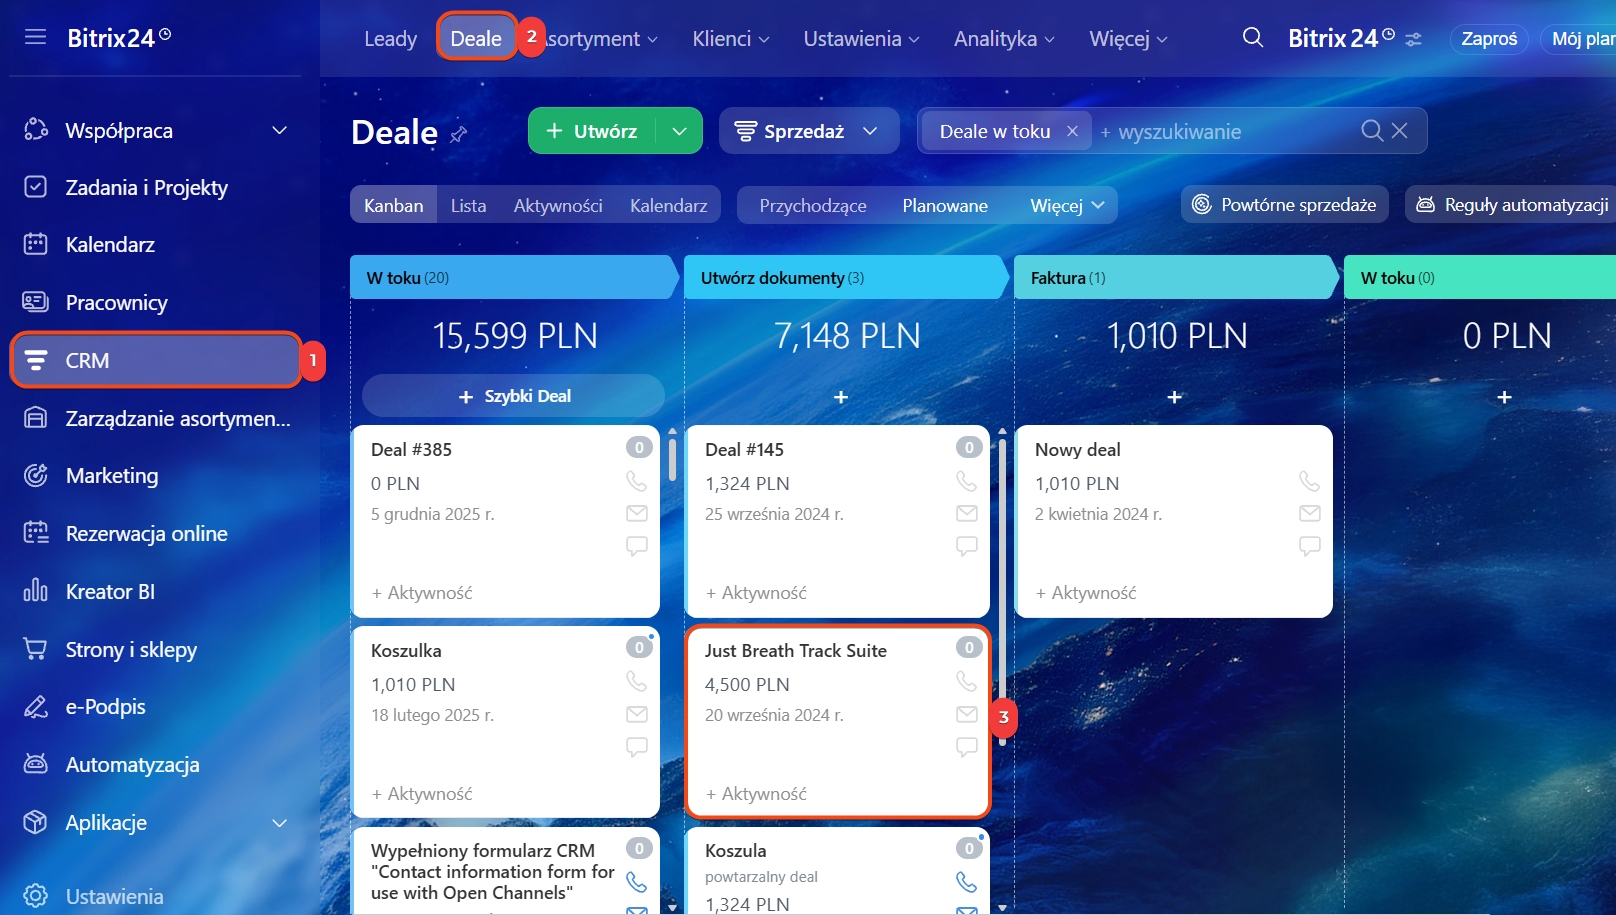Click phone icon on Wypełniony formularz CRM card

pos(636,882)
